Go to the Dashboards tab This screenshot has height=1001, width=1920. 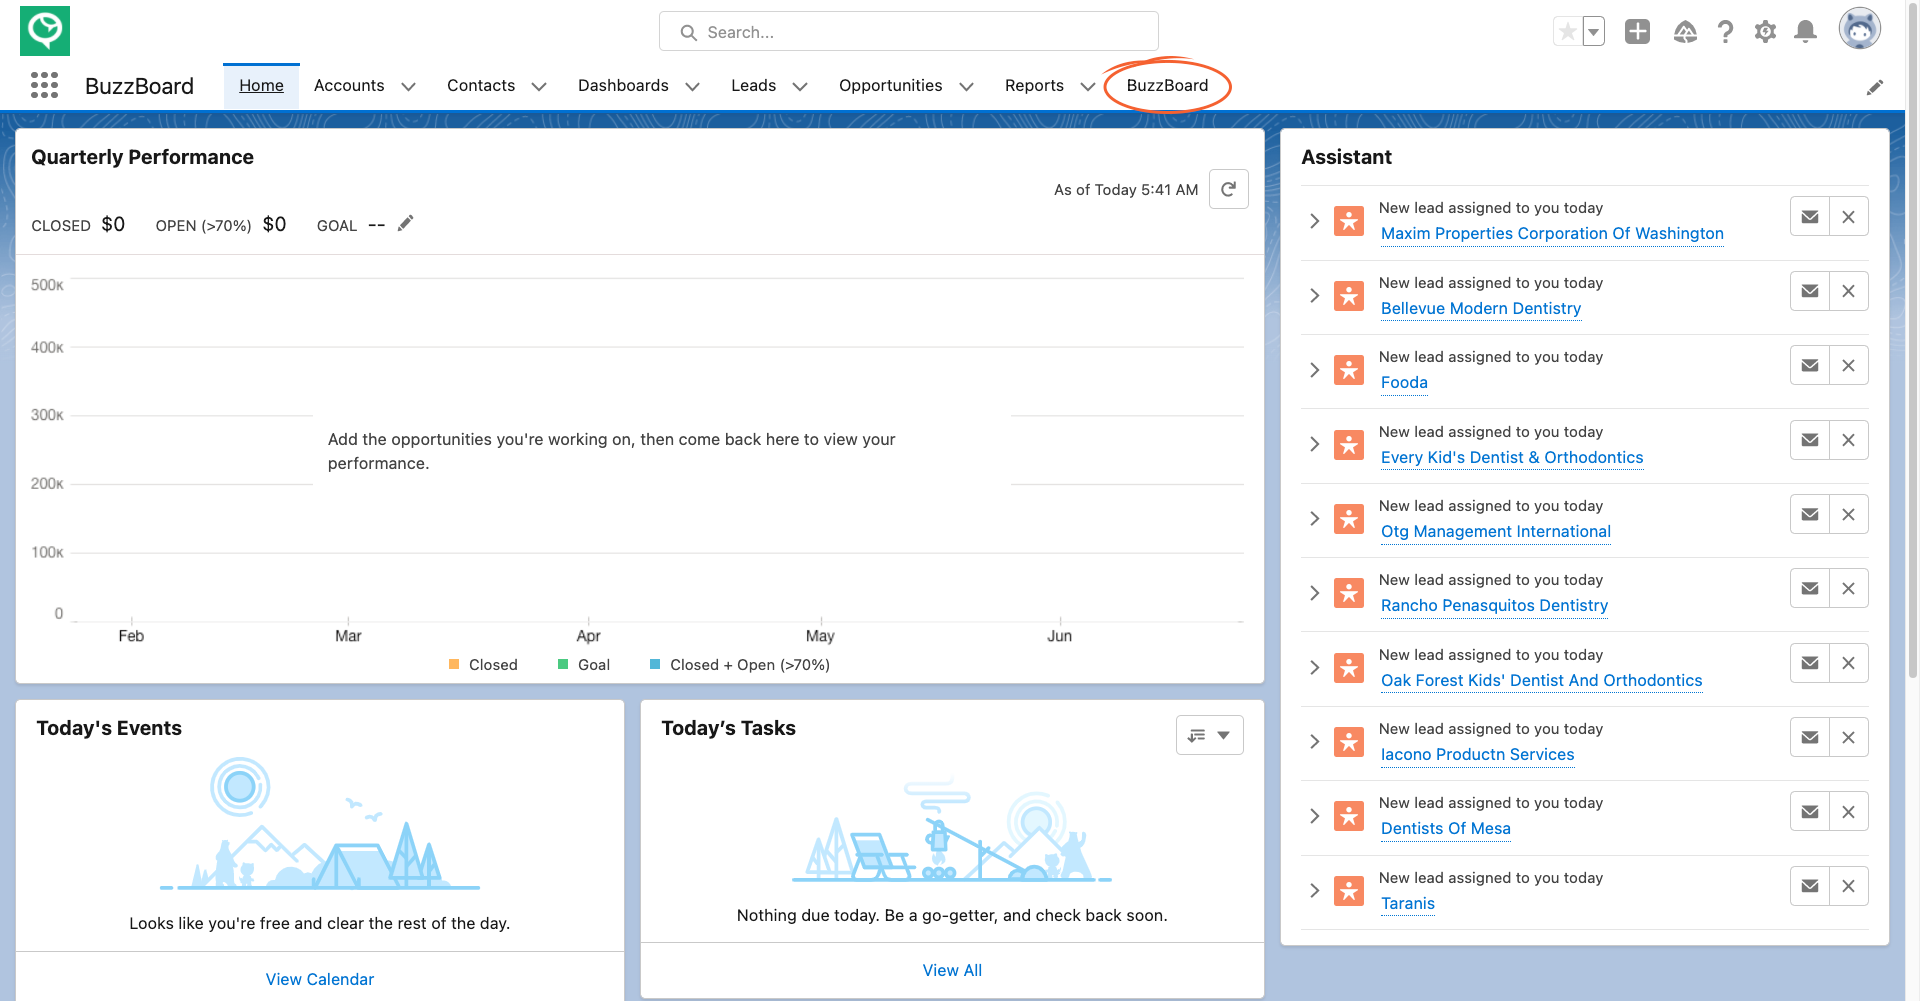coord(623,86)
